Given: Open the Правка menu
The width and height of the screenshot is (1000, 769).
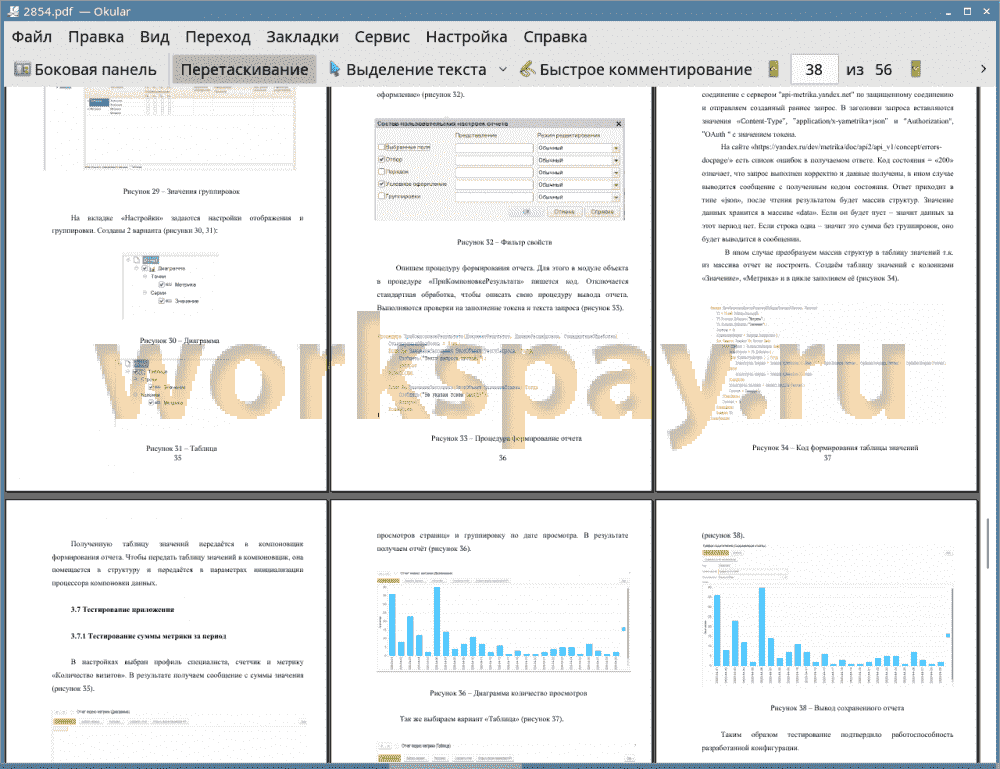Looking at the screenshot, I should pyautogui.click(x=96, y=37).
